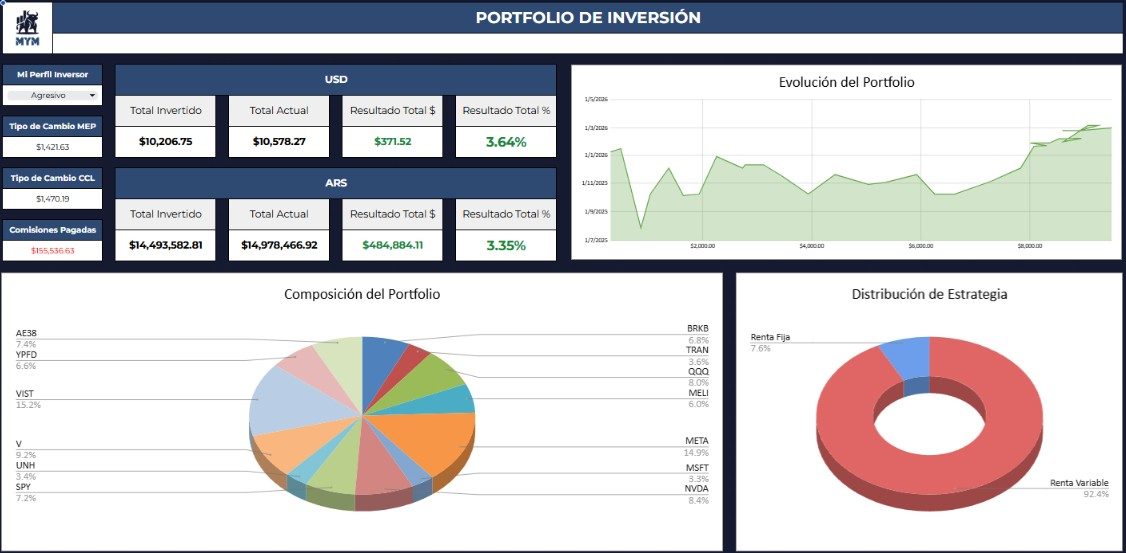Click USD Total Invertido column header
Screen dimensions: 1126x553
(x=165, y=111)
